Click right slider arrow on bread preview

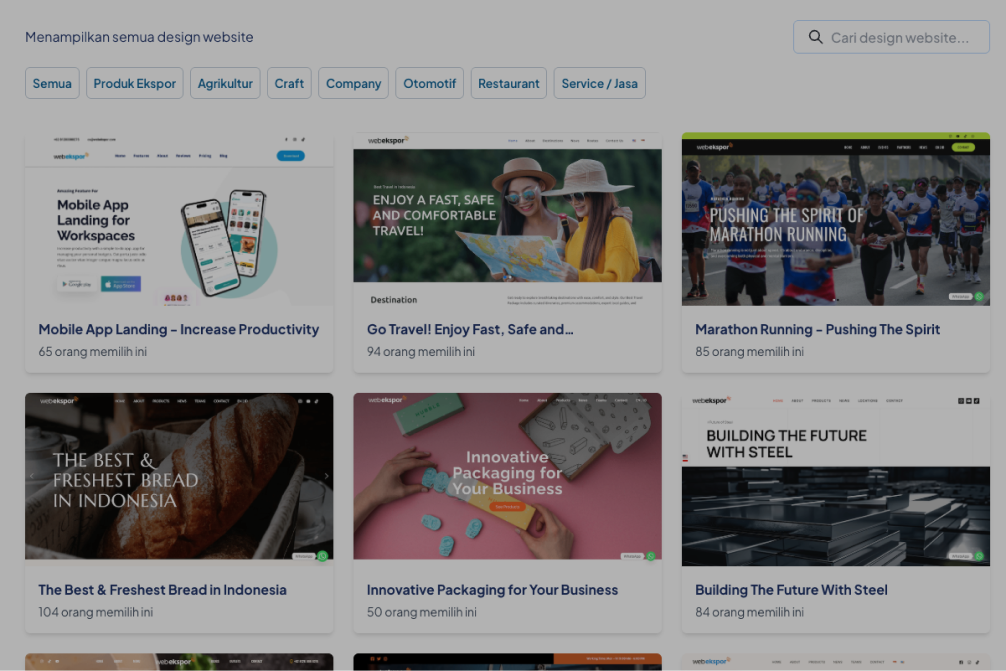[326, 477]
